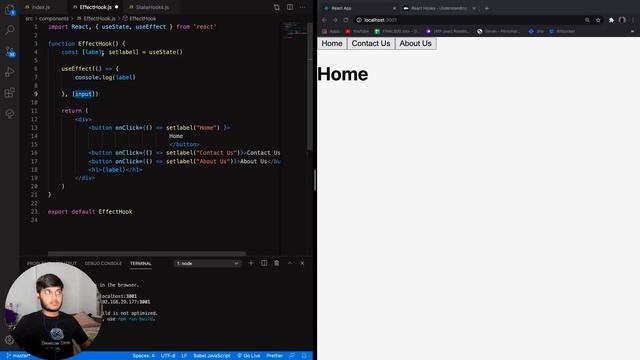Open the Debug Console panel tab
Image resolution: width=640 pixels, height=360 pixels.
click(x=103, y=264)
